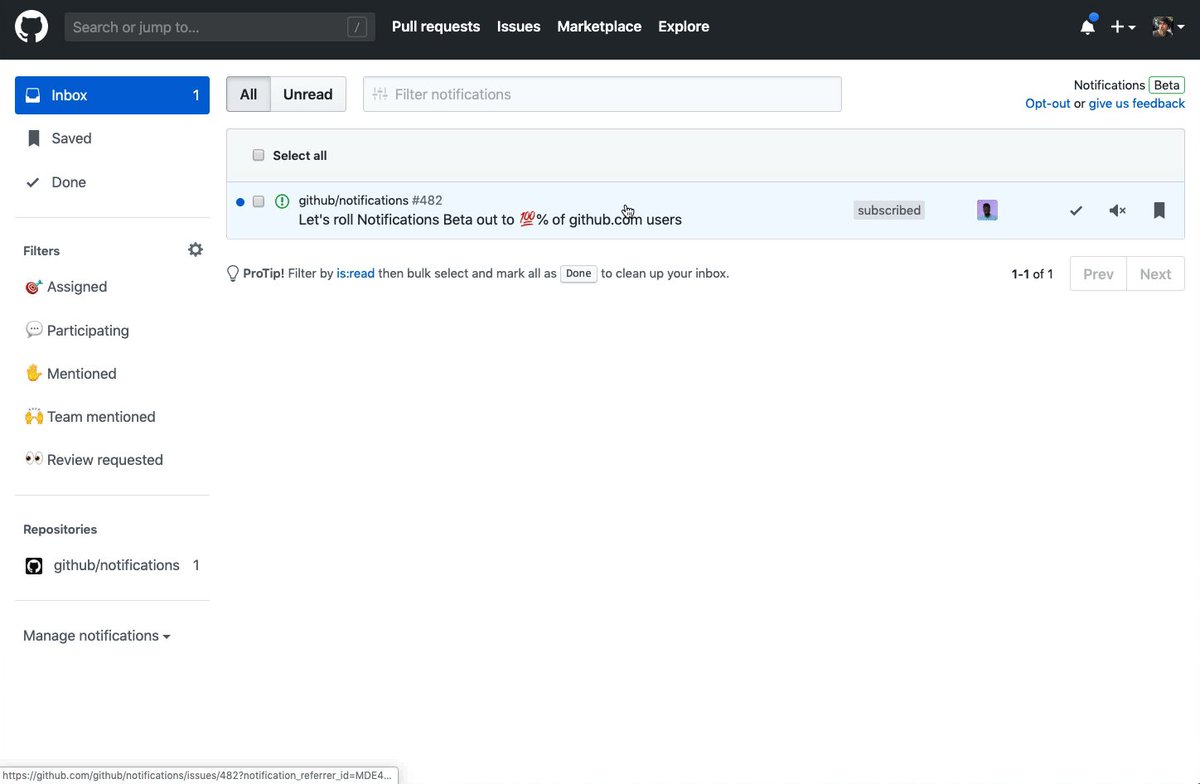Image resolution: width=1200 pixels, height=784 pixels.
Task: Expand the Manage notifications dropdown
Action: click(96, 635)
